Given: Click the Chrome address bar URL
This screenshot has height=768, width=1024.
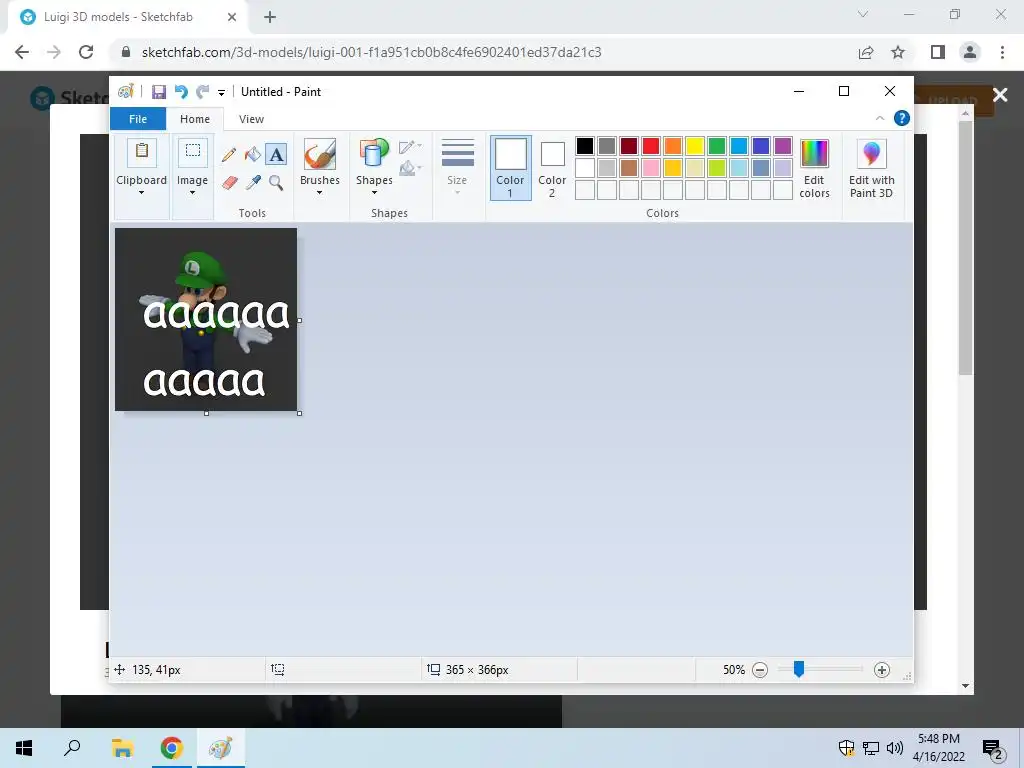Looking at the screenshot, I should [x=372, y=52].
